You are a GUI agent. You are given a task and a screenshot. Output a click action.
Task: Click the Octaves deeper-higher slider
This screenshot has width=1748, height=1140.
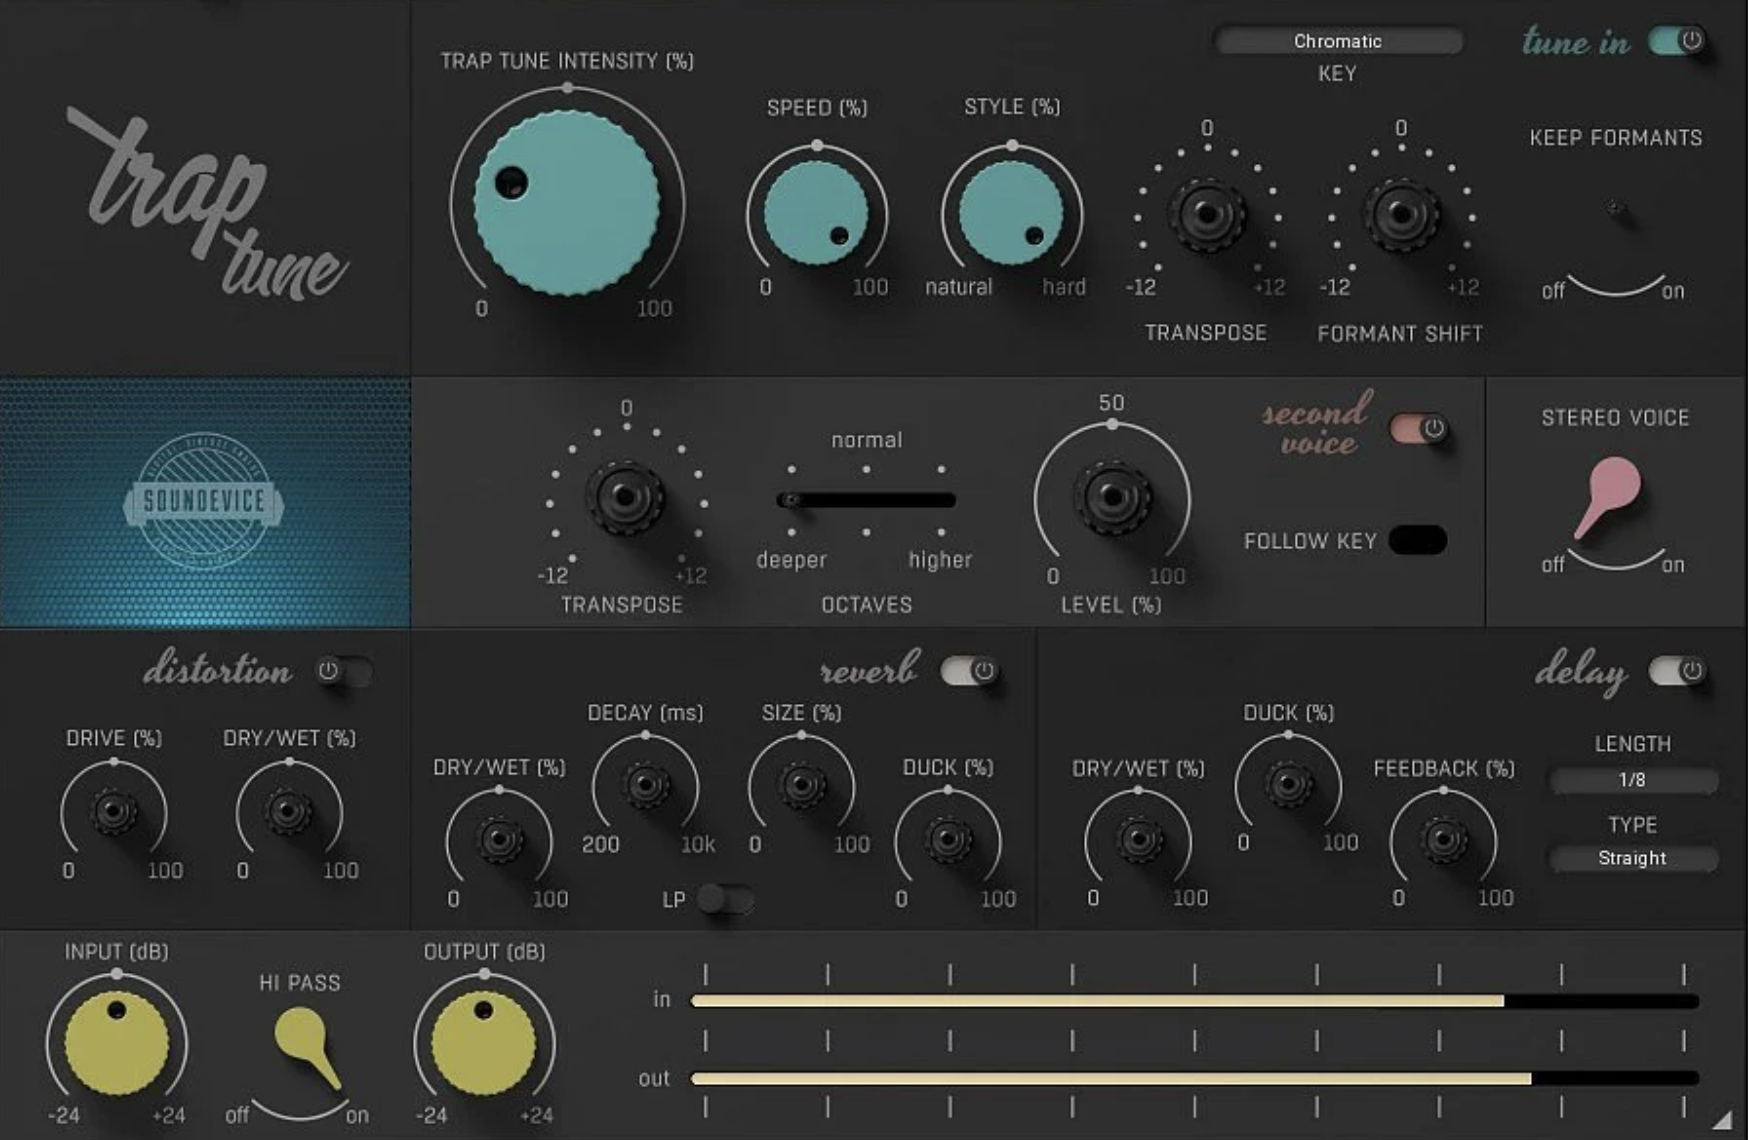[x=866, y=500]
